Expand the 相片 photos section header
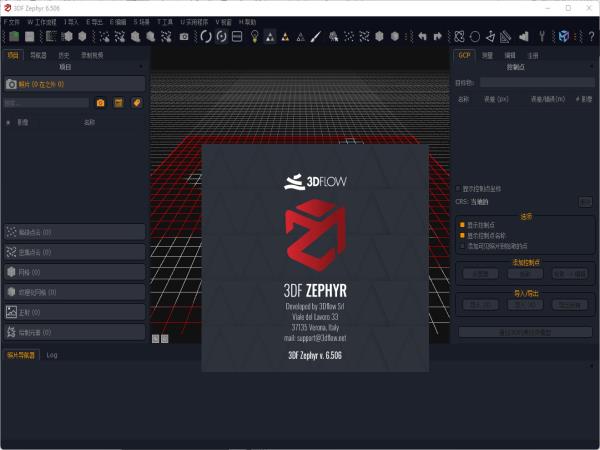Viewport: 600px width, 450px height. point(75,84)
